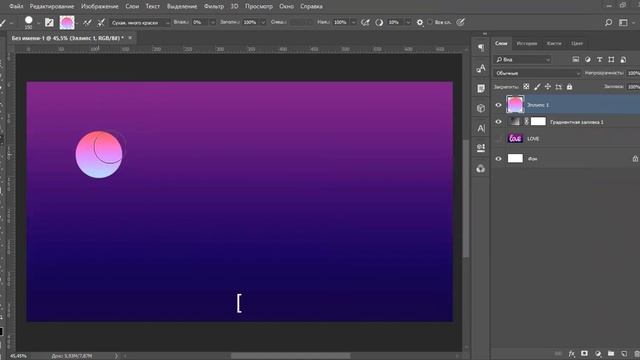Open the Character Styles panel icon

coord(481,148)
